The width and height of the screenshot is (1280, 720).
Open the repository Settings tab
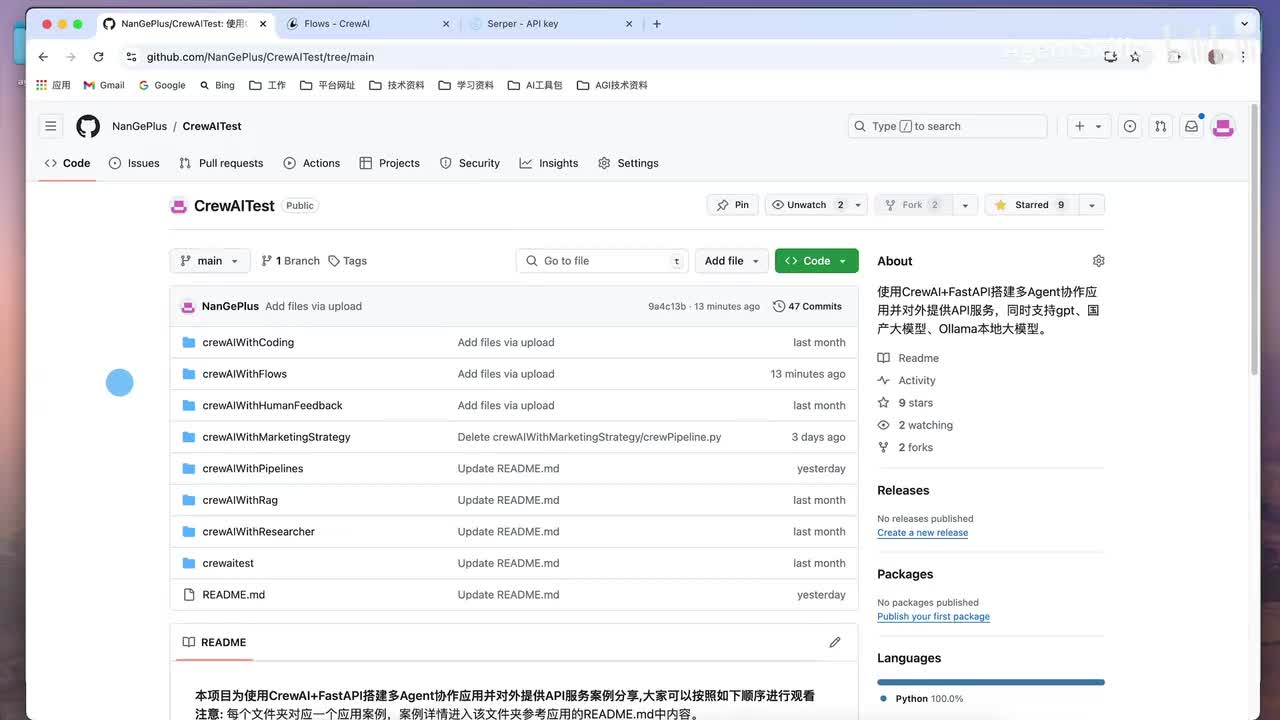tap(628, 163)
